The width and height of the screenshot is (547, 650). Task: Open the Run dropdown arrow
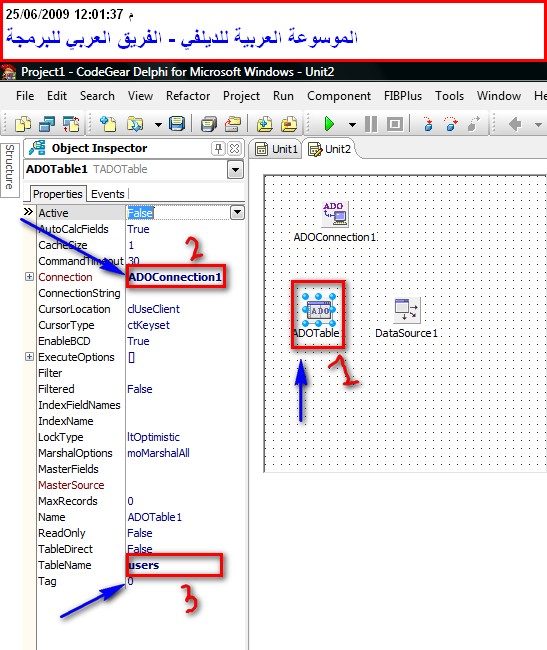pos(352,124)
